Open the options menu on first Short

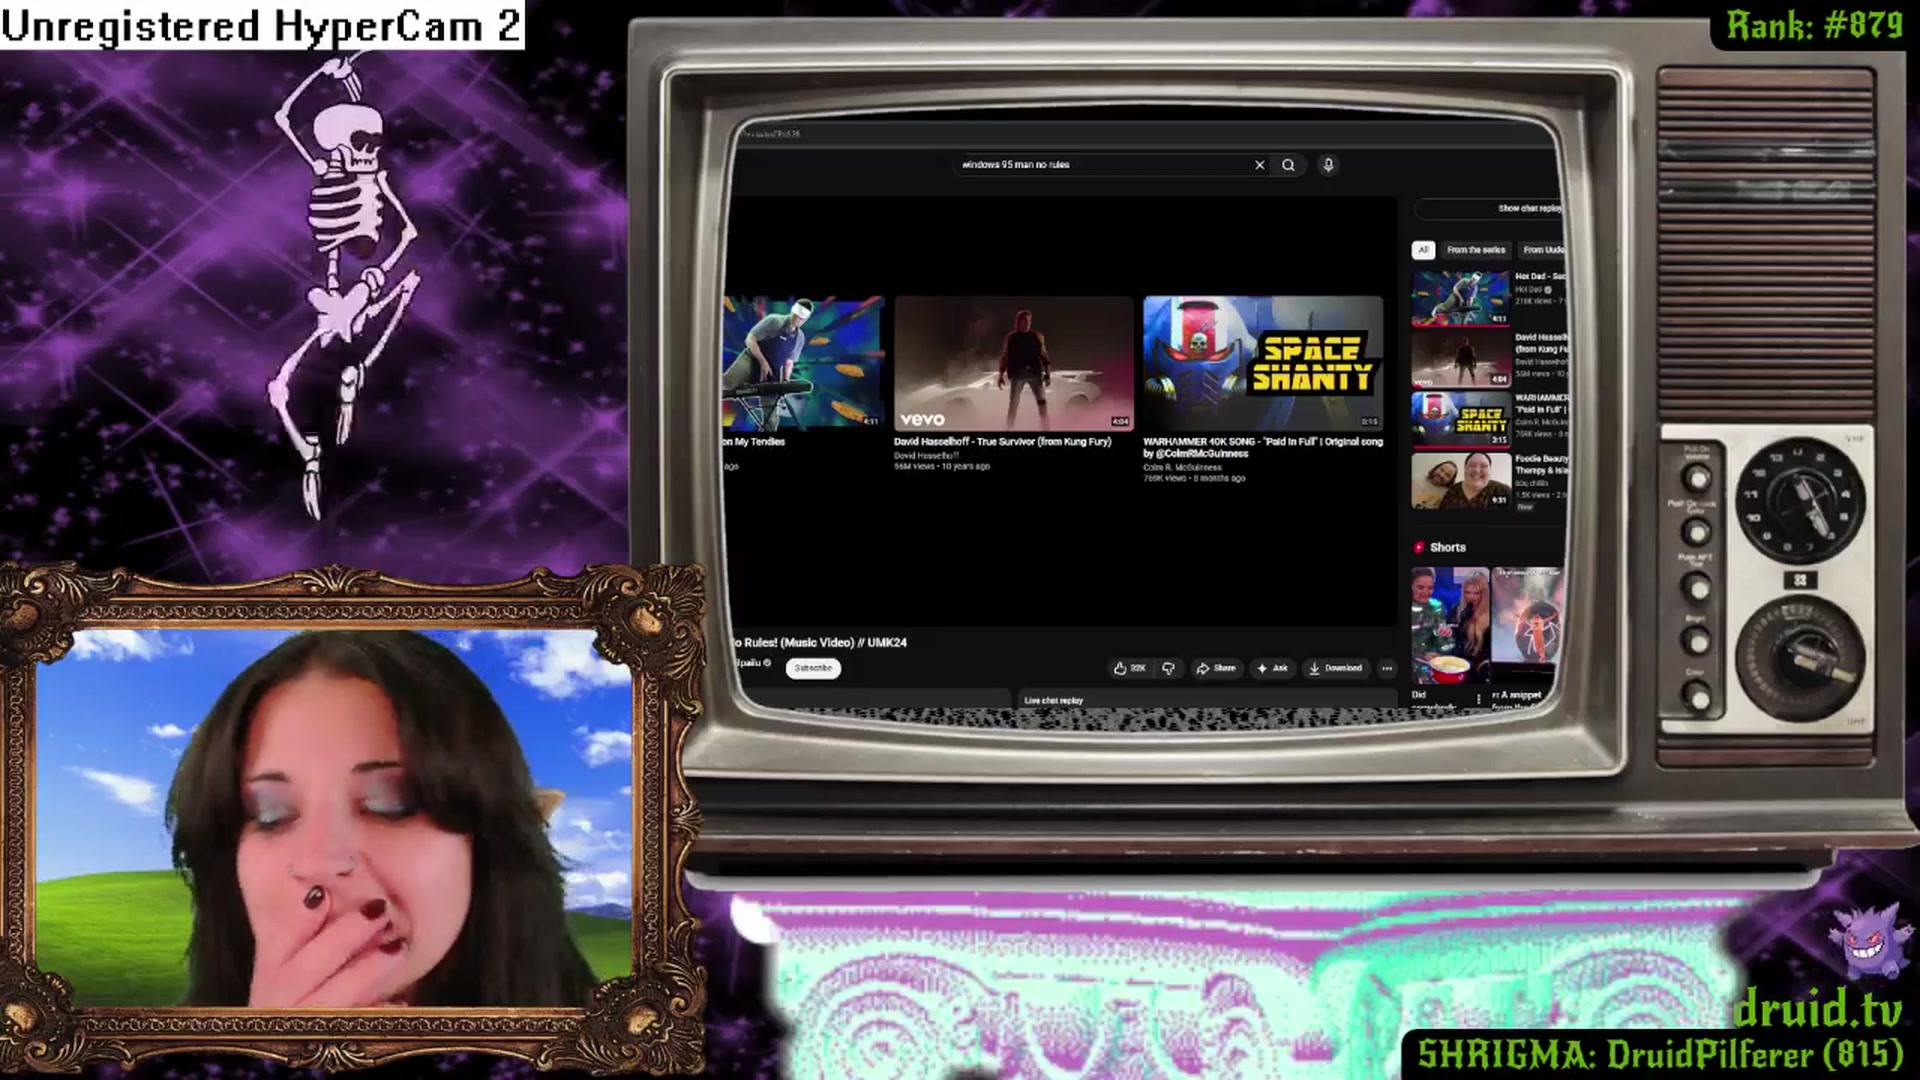(x=1478, y=699)
